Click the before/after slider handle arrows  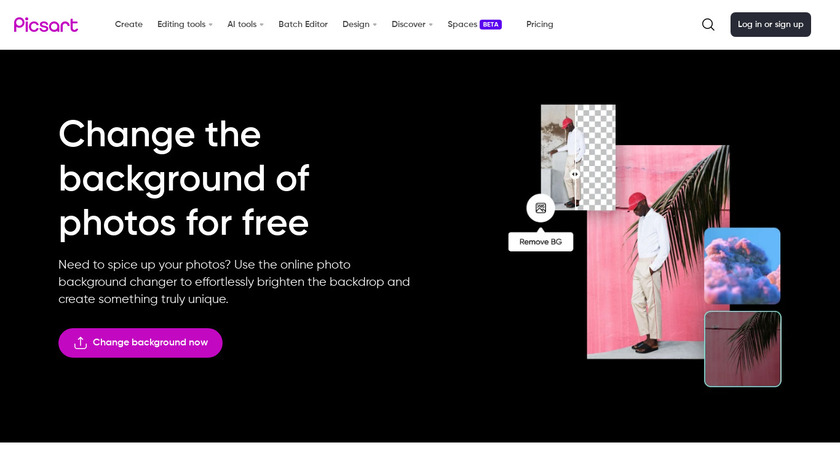[x=575, y=174]
